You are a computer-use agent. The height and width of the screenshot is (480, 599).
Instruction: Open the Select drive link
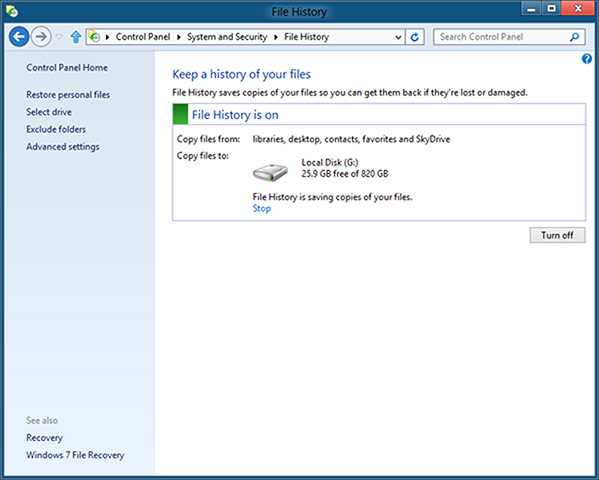[x=49, y=112]
